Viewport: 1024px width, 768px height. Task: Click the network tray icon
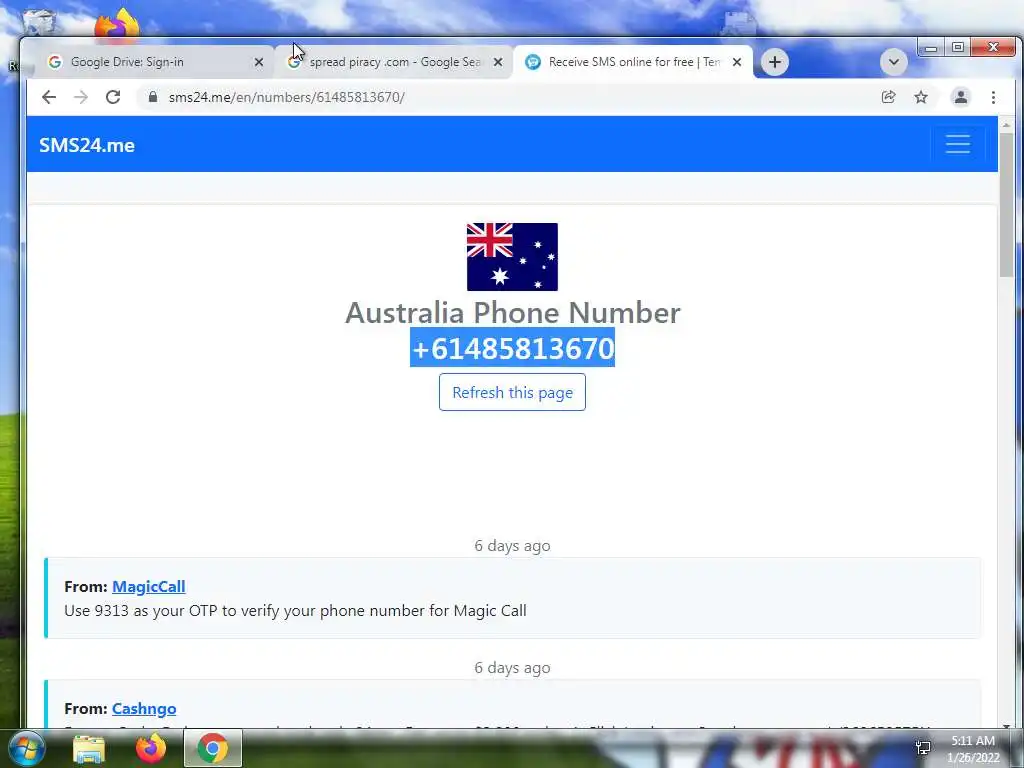(x=923, y=748)
